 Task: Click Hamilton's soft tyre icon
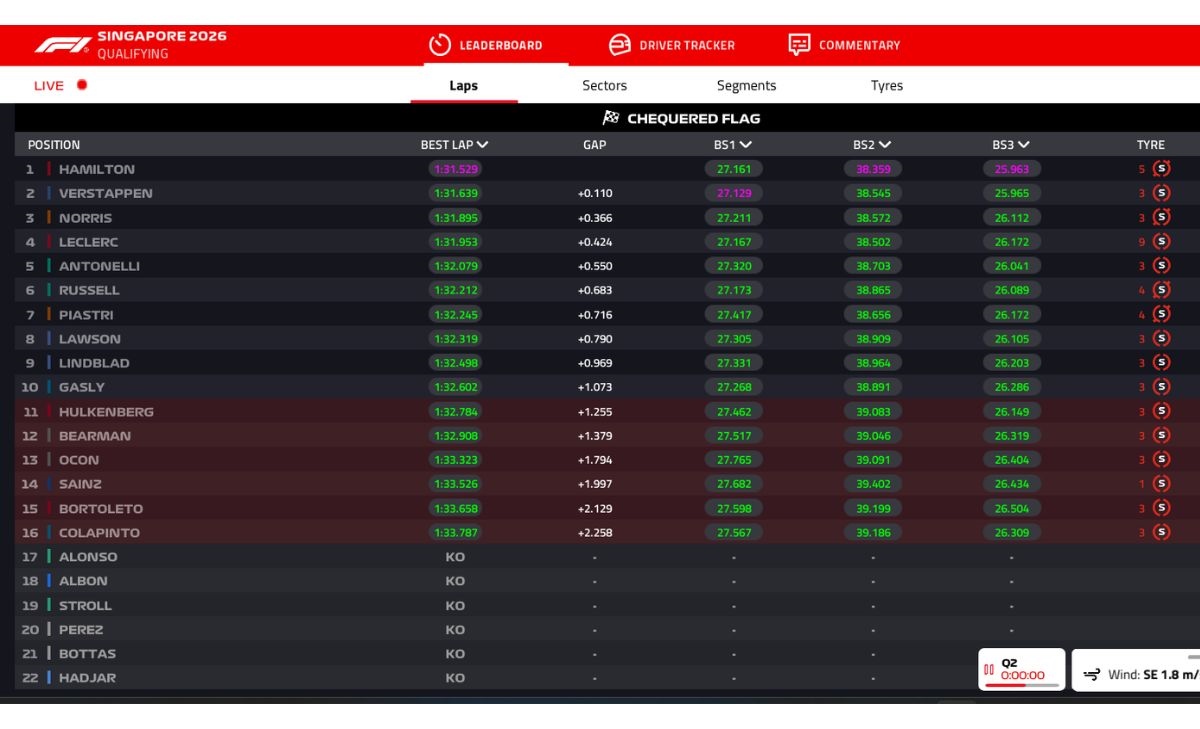click(1161, 169)
